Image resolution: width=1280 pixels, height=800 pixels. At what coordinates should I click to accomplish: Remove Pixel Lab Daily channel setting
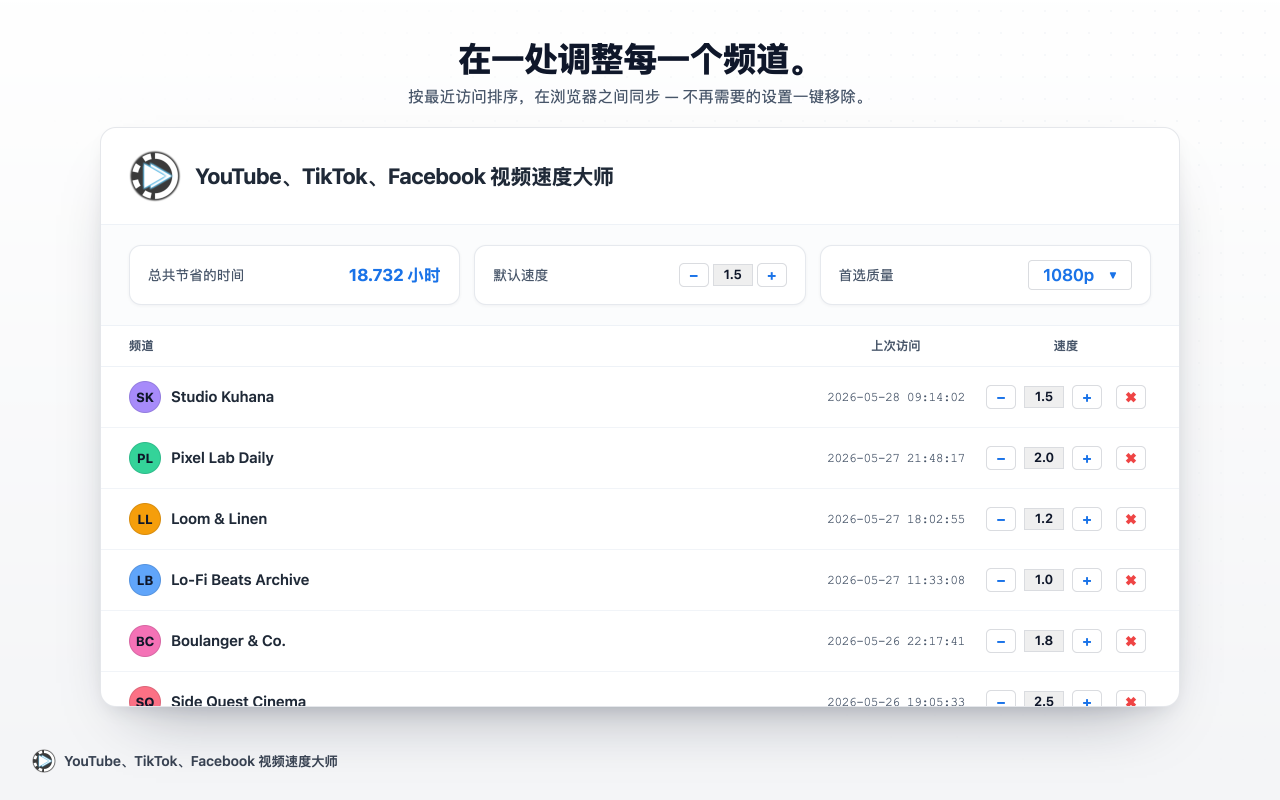click(1131, 458)
